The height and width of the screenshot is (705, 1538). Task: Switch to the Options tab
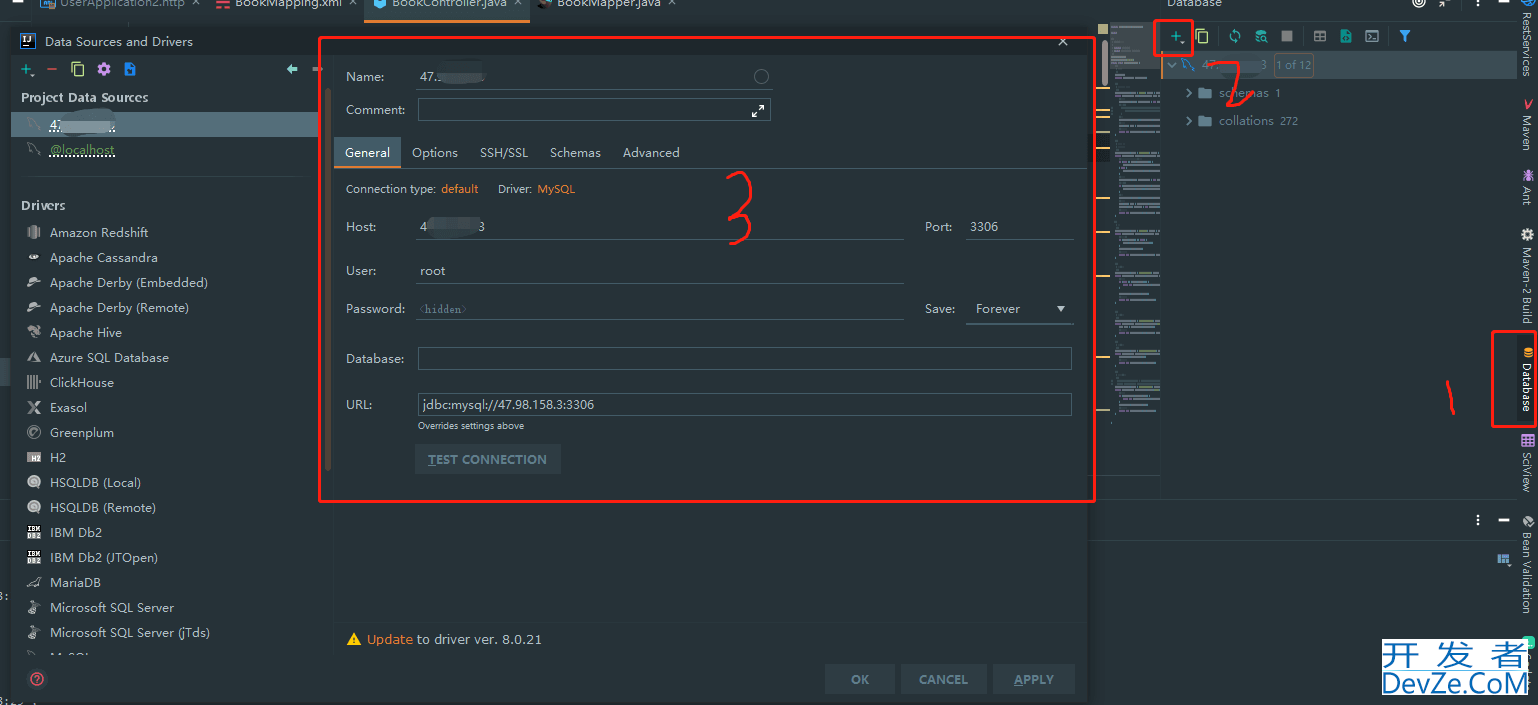435,153
